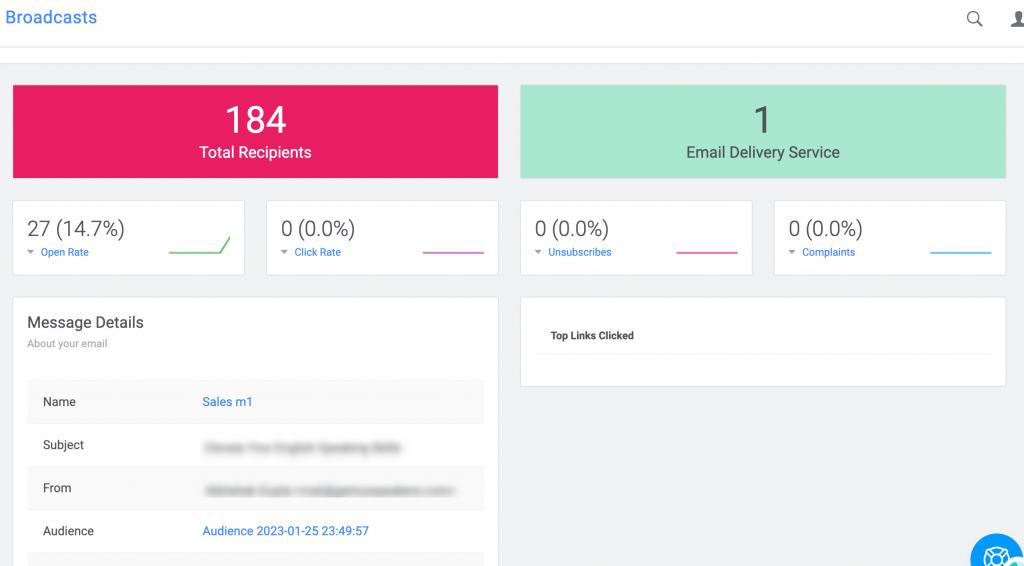Expand the Complaints dropdown arrow
Viewport: 1024px width, 566px height.
[792, 252]
